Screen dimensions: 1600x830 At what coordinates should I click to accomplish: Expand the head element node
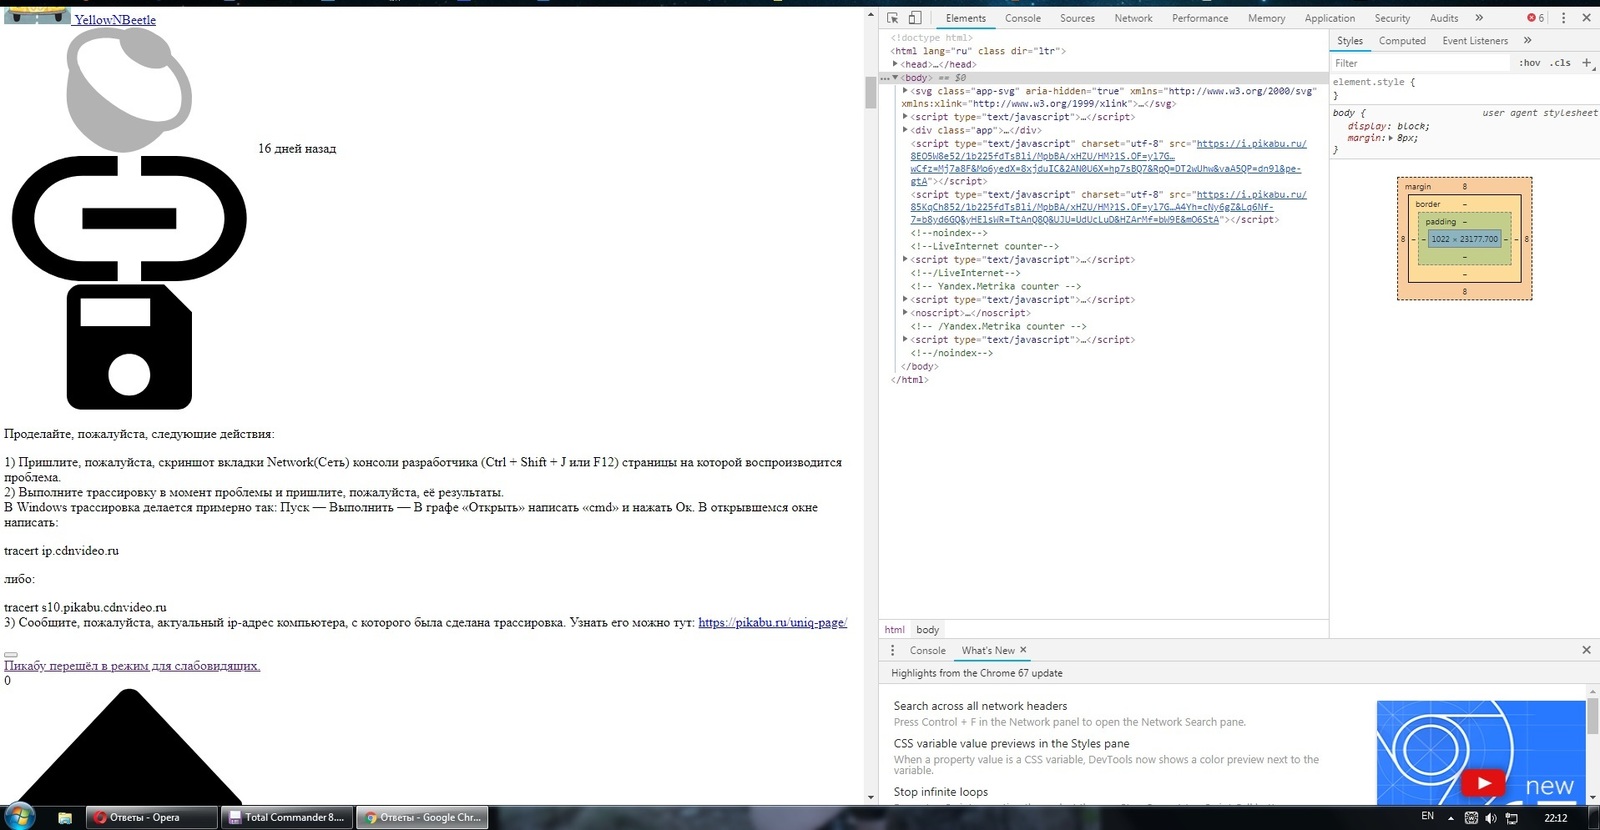896,64
